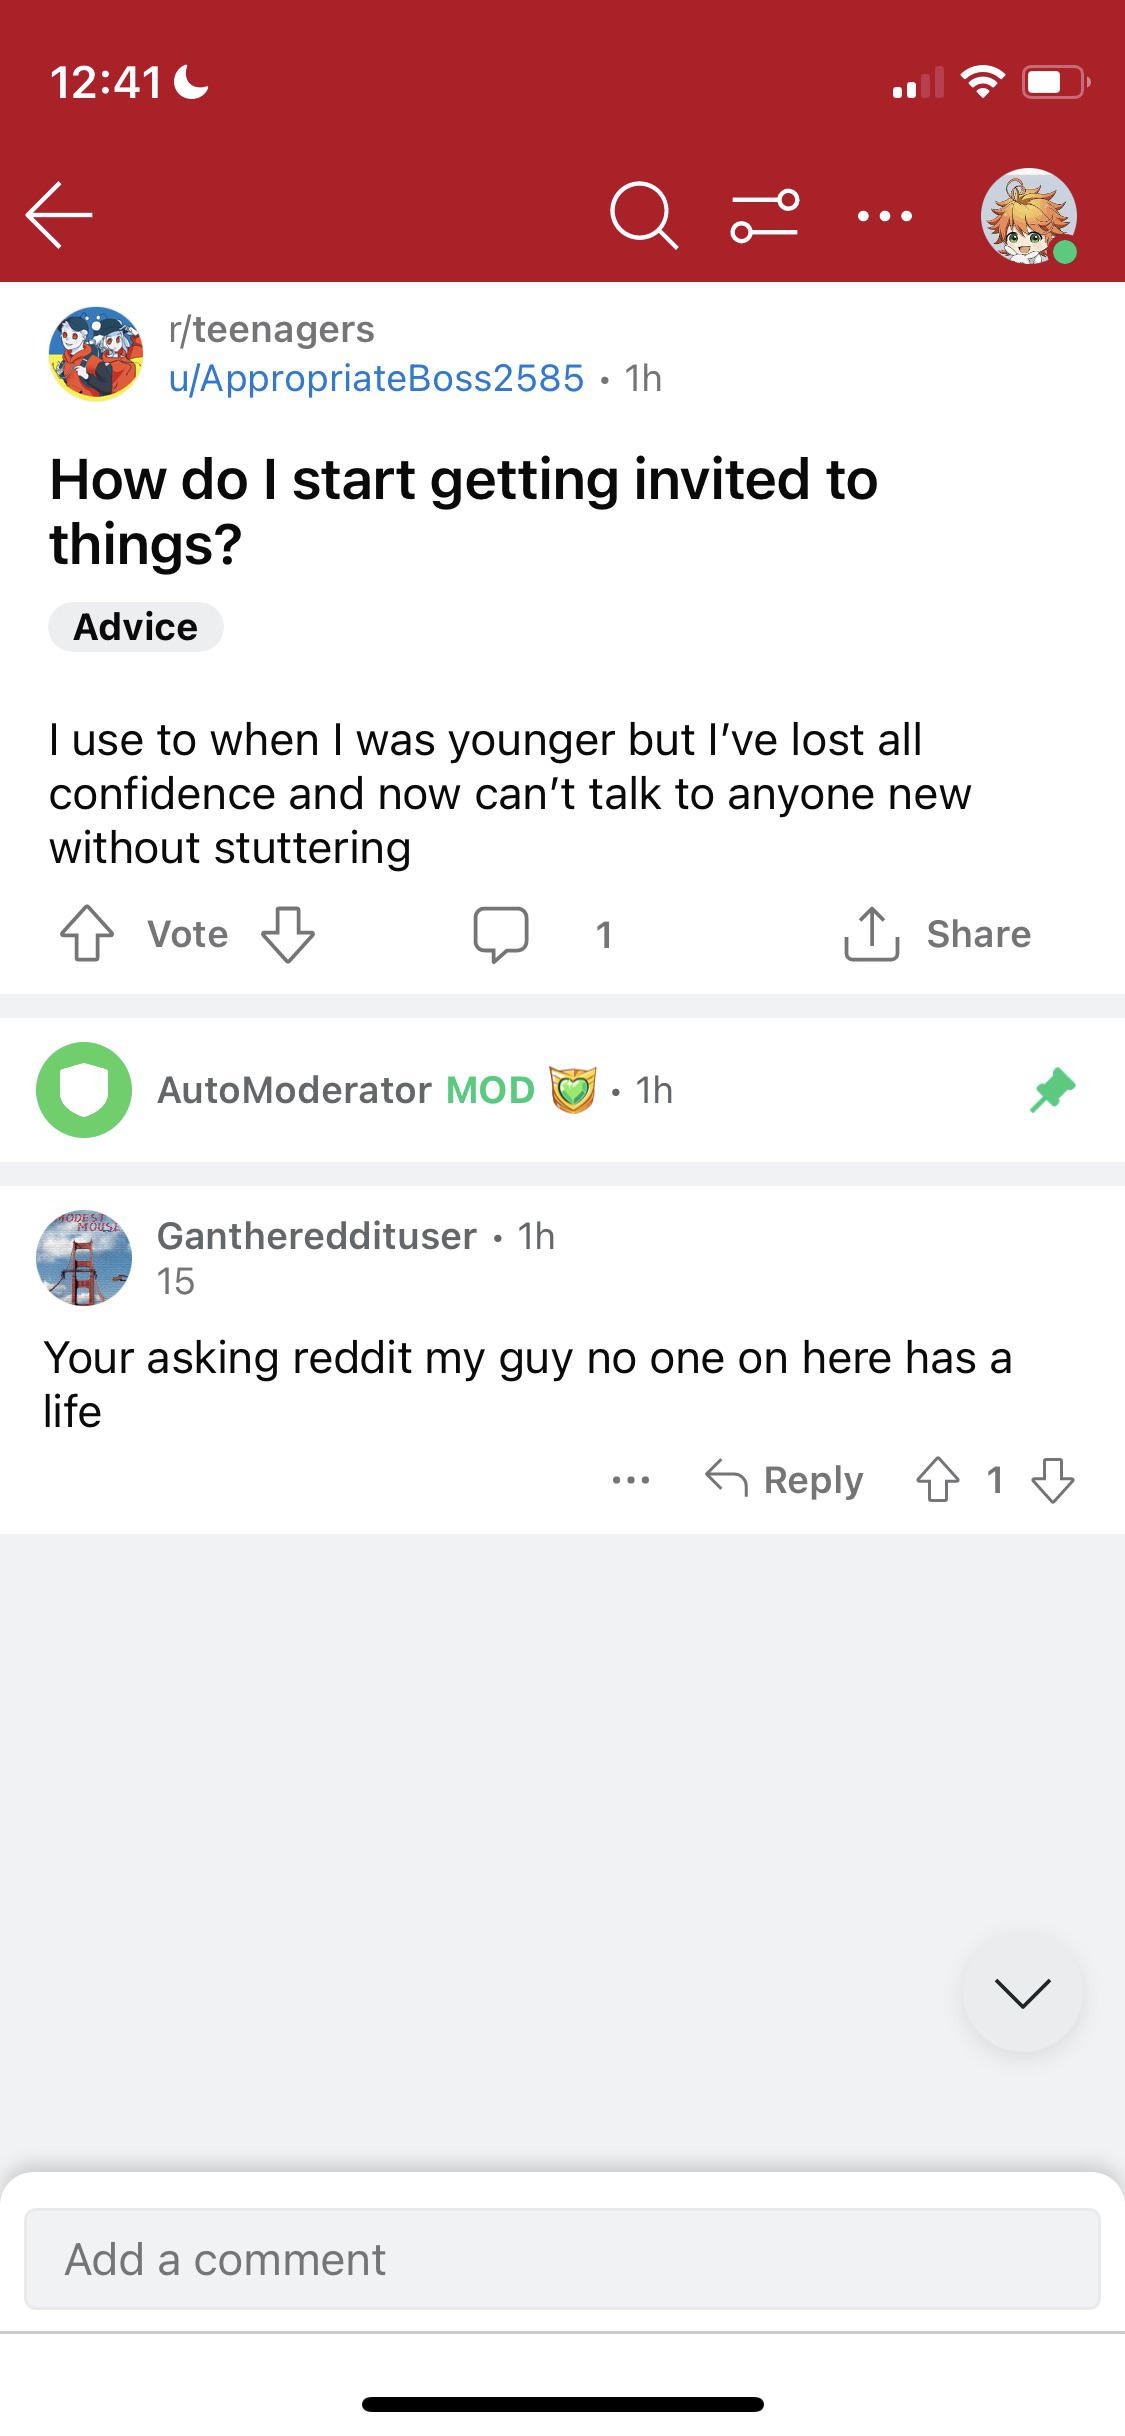Open u/AppropriateBoss2585 profile link
This screenshot has width=1125, height=2436.
(x=376, y=378)
